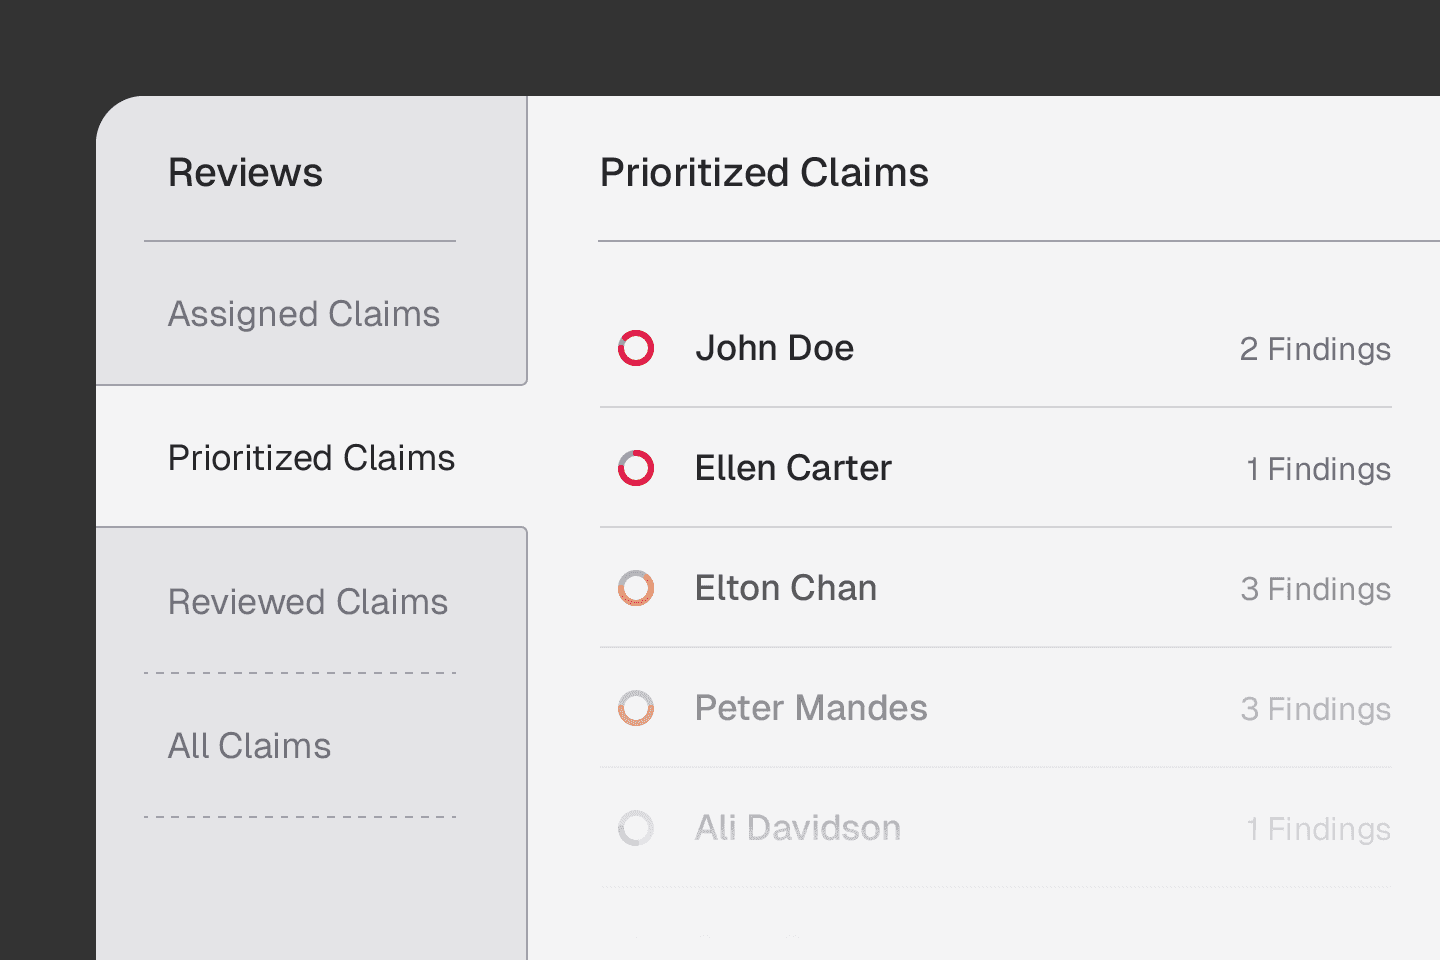Open the Assigned Claims tab
1440x960 pixels.
[304, 314]
